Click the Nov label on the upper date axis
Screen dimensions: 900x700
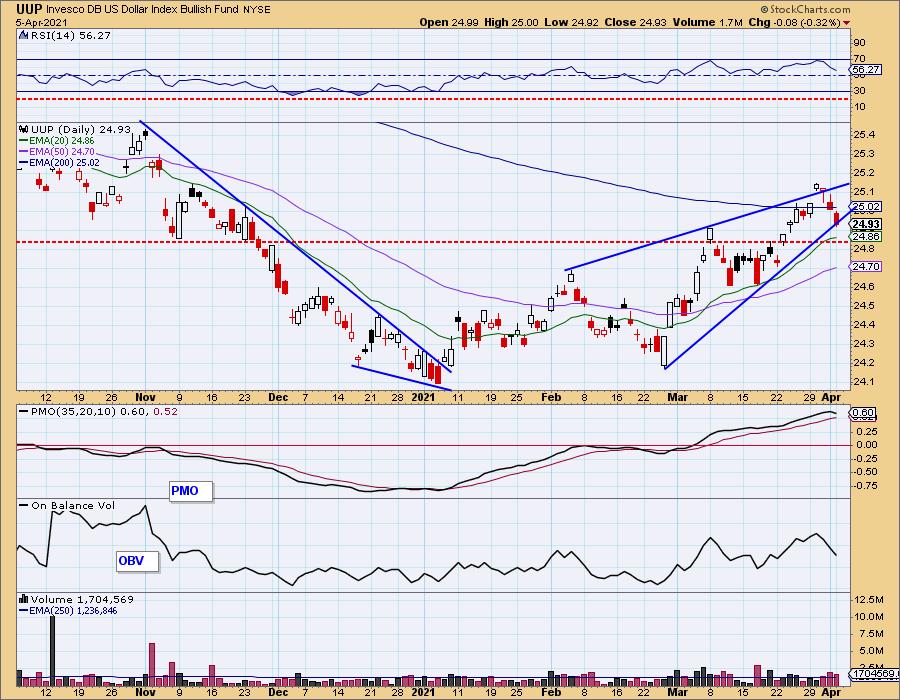click(x=146, y=397)
